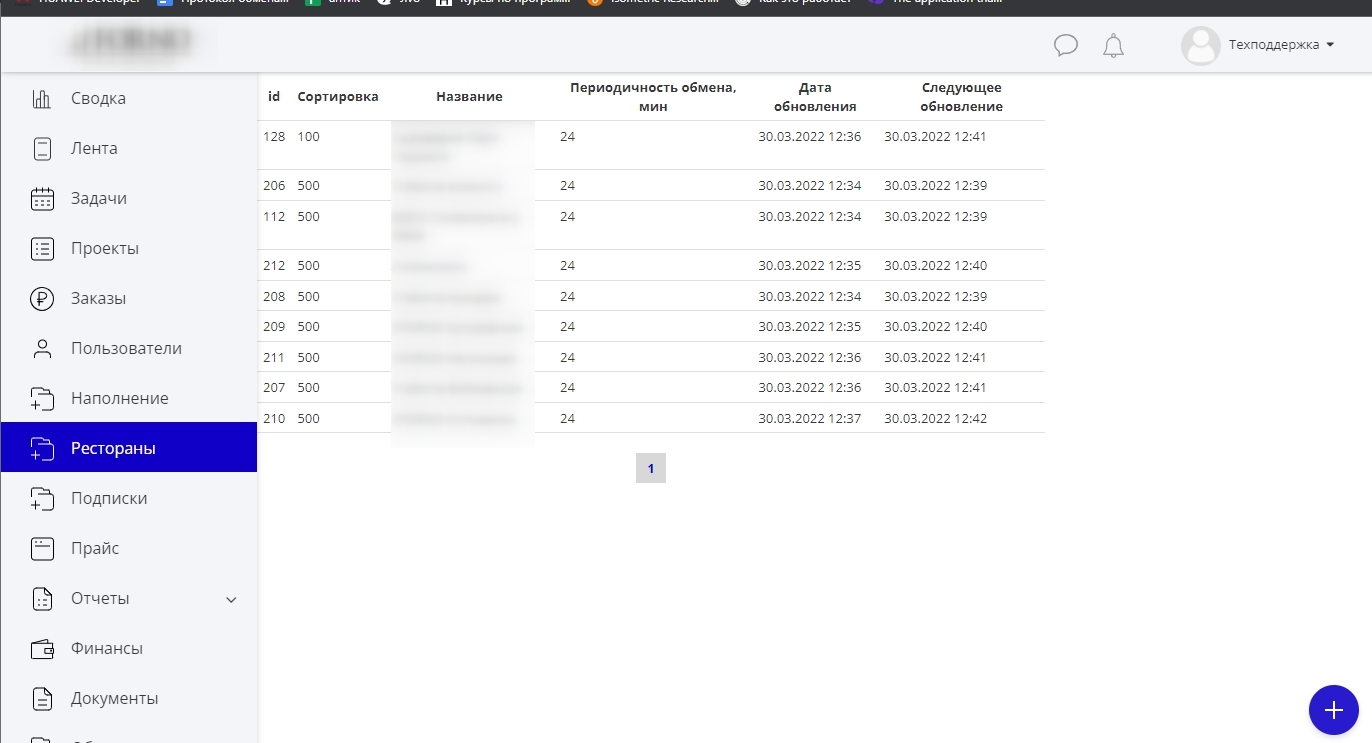Click Периодичность обмена, мин column header
The width and height of the screenshot is (1372, 743).
pyautogui.click(x=653, y=97)
